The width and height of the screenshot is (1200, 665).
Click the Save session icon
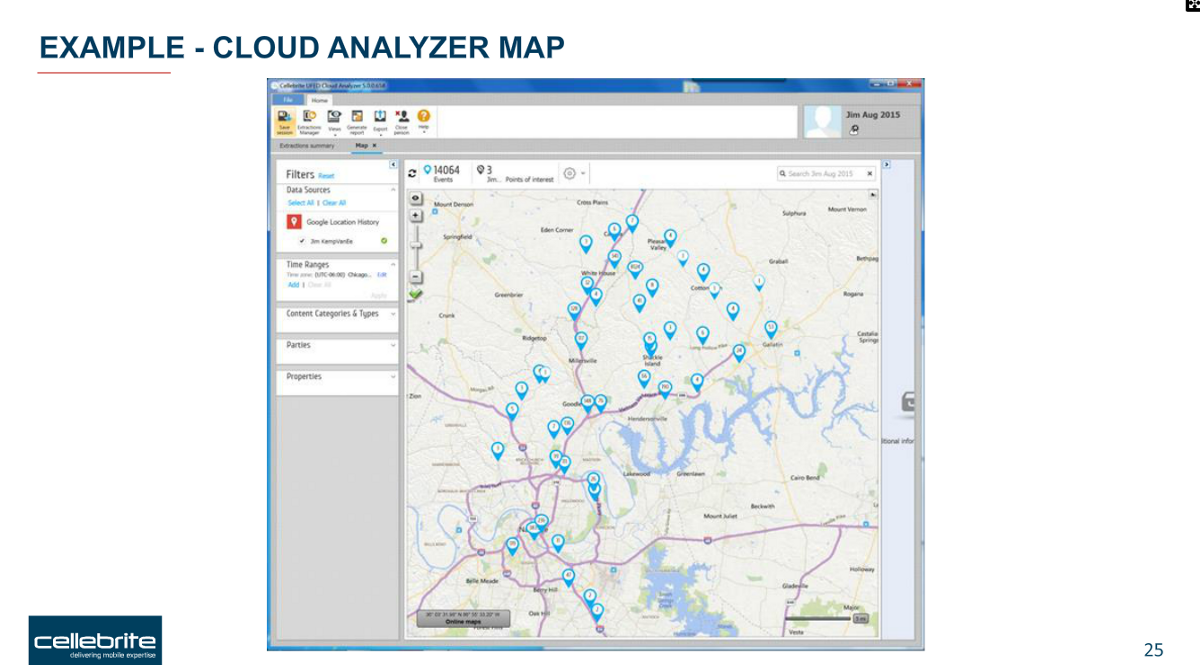point(284,119)
